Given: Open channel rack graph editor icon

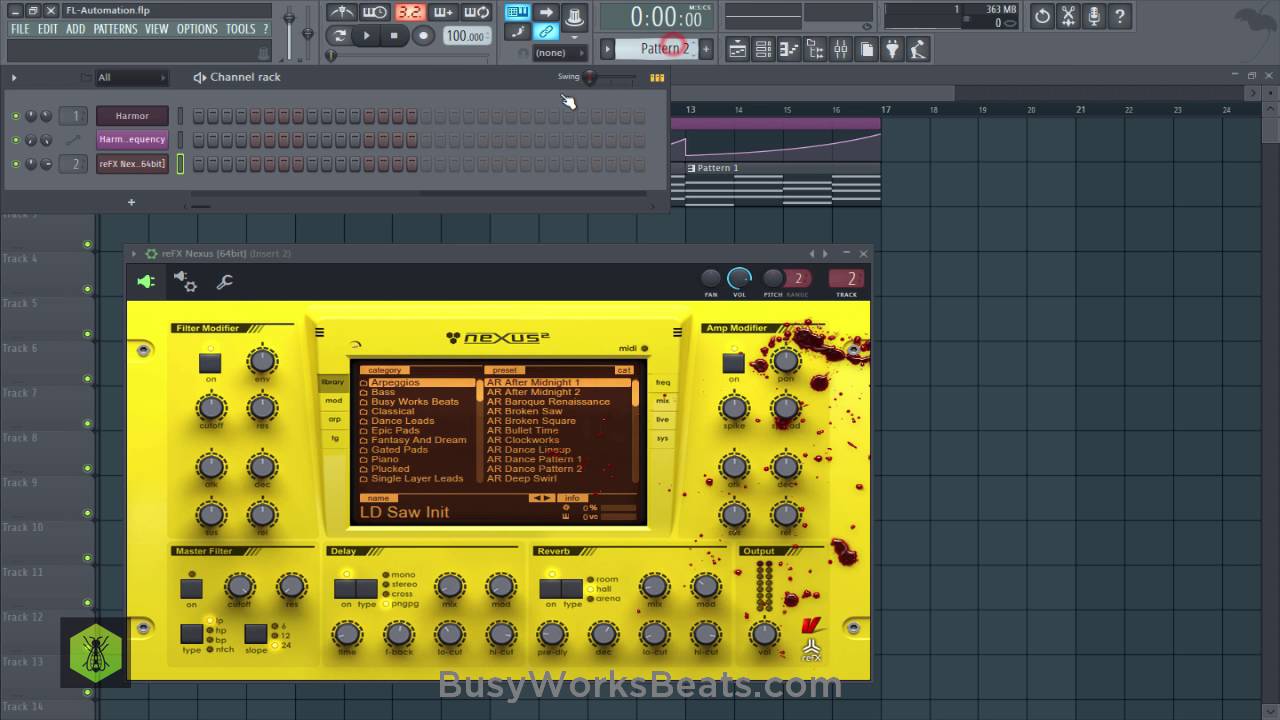Looking at the screenshot, I should coord(657,77).
